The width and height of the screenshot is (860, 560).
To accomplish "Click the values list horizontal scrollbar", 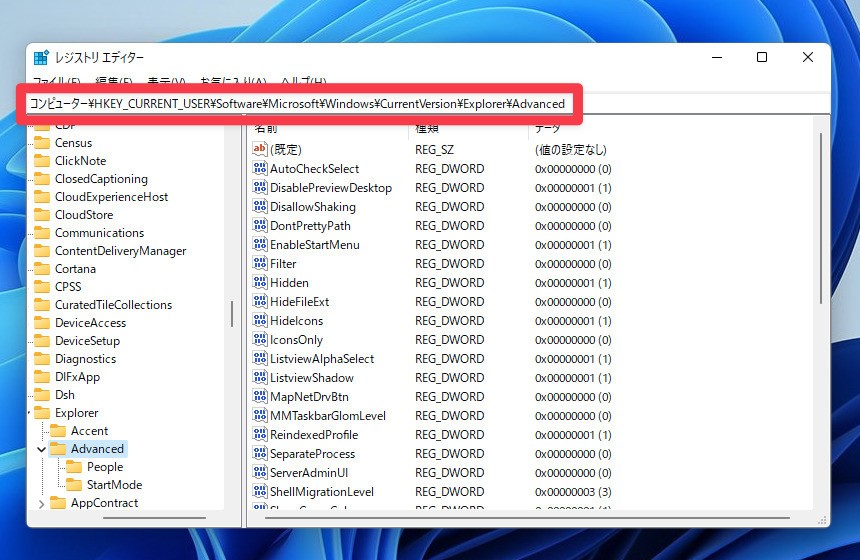I will (527, 517).
